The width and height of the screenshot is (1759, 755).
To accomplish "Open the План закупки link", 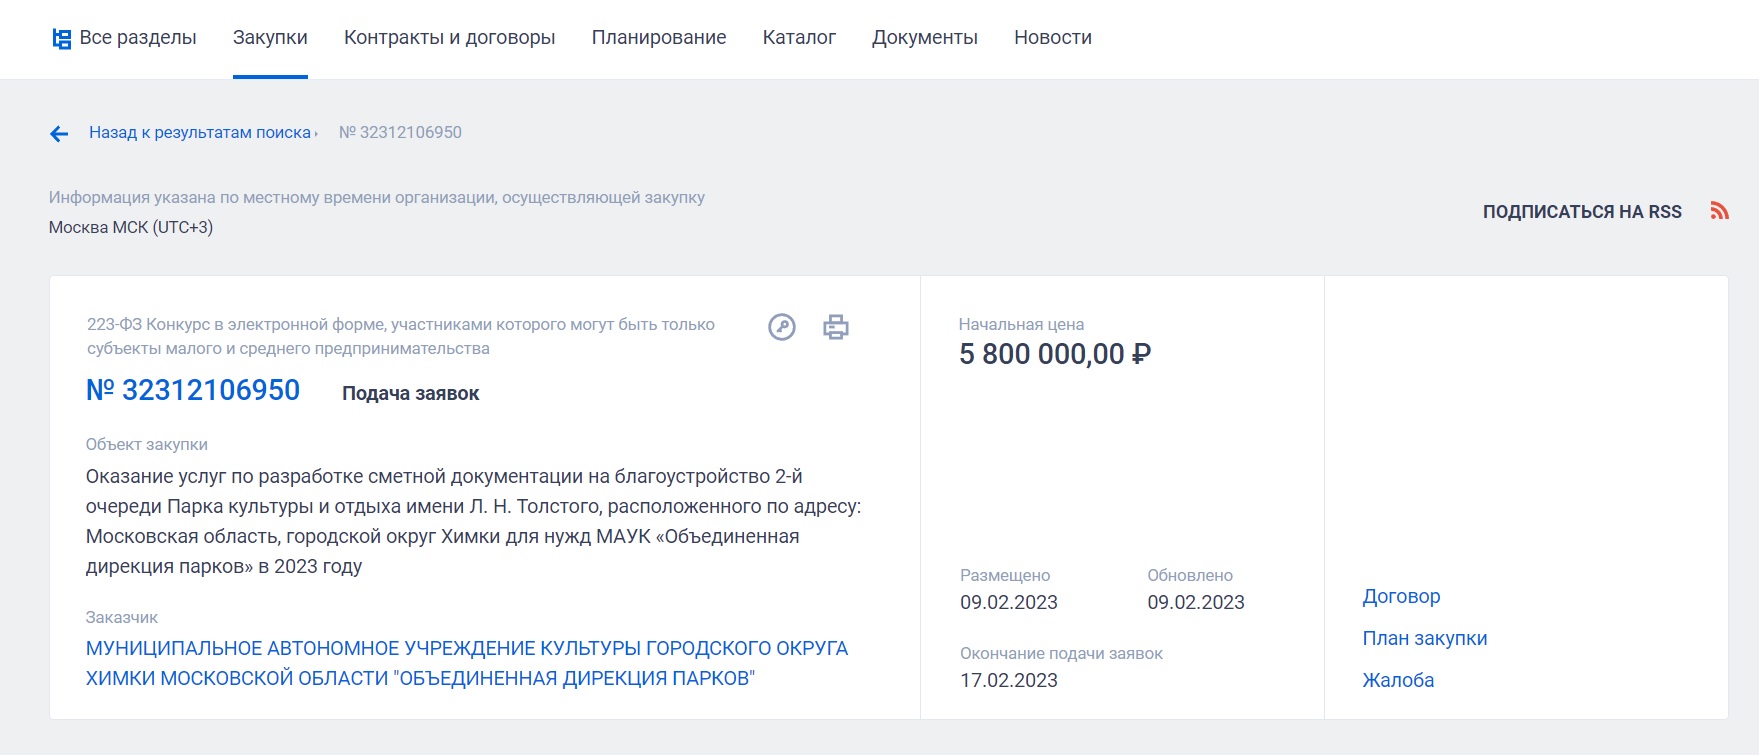I will pos(1425,639).
